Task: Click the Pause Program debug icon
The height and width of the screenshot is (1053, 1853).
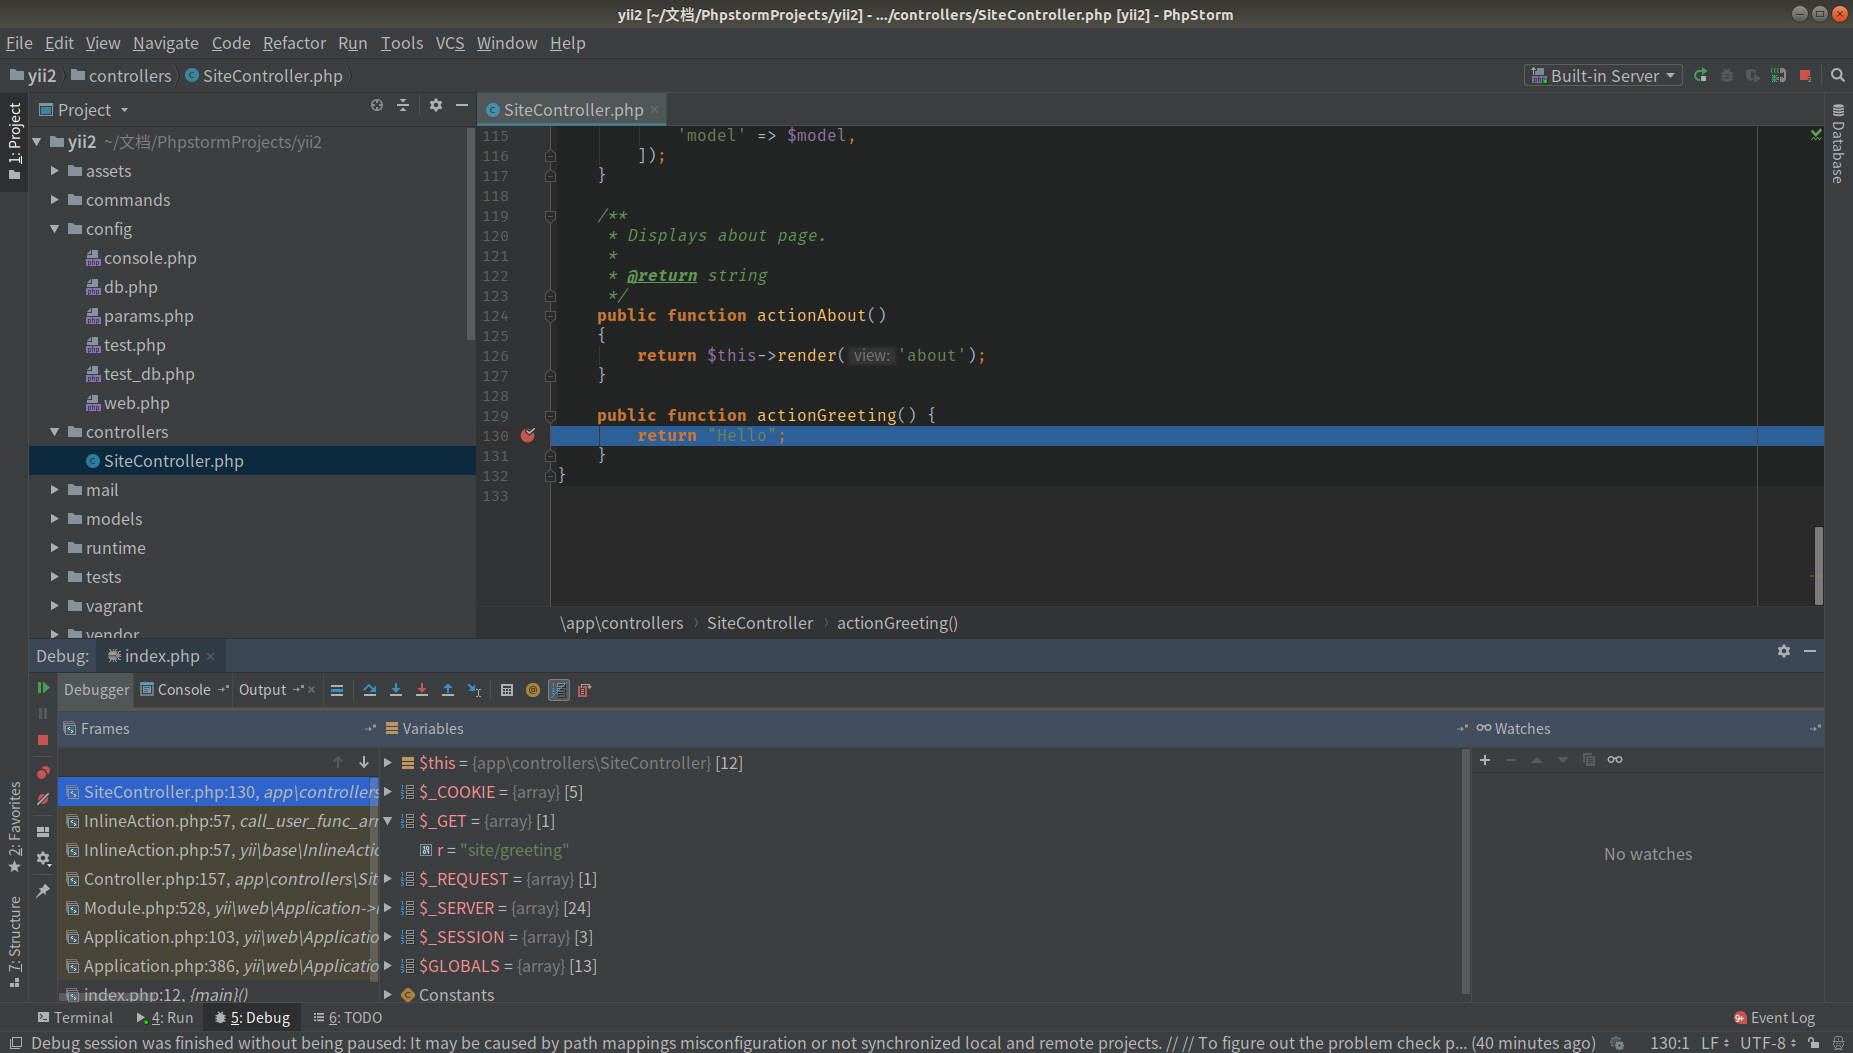Action: click(x=43, y=714)
